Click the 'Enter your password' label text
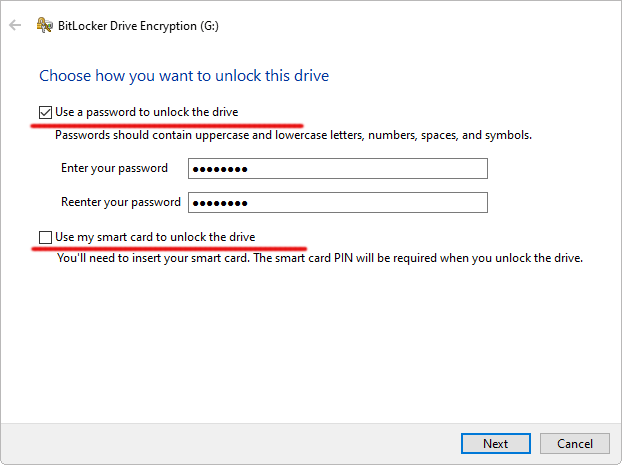Screen dimensions: 622x465 (x=114, y=168)
